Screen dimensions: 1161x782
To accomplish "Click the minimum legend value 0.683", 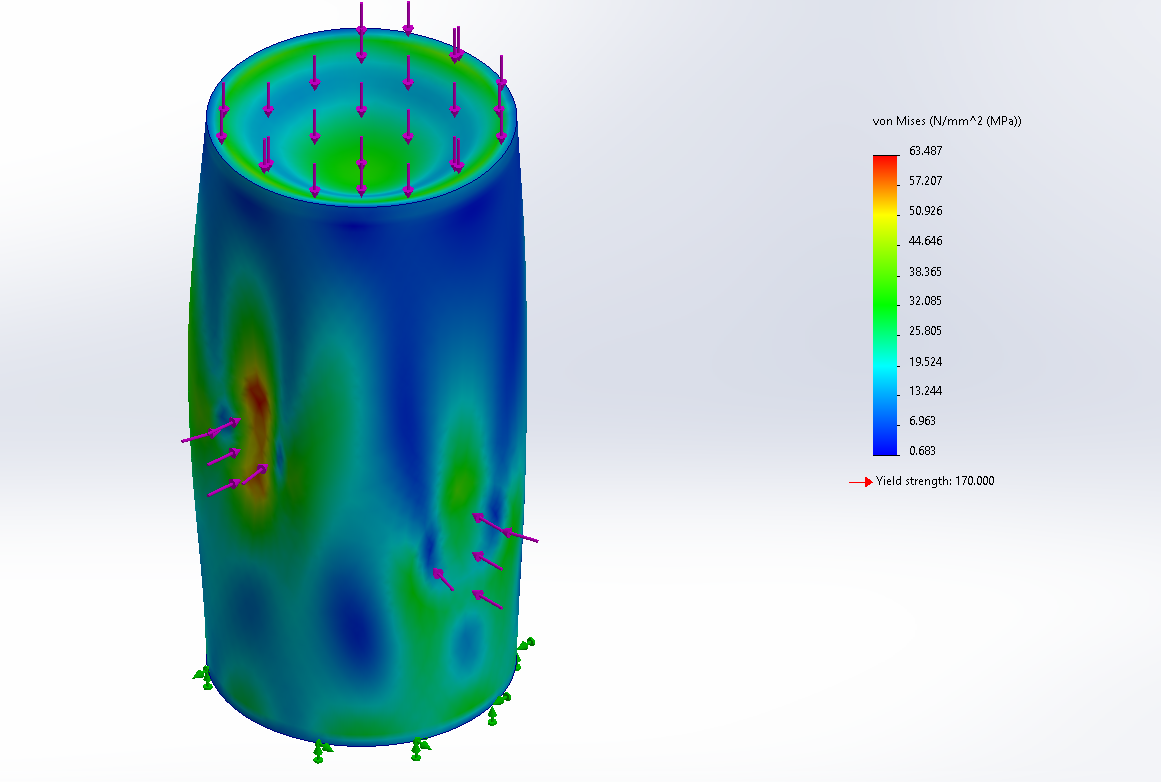I will coord(922,451).
